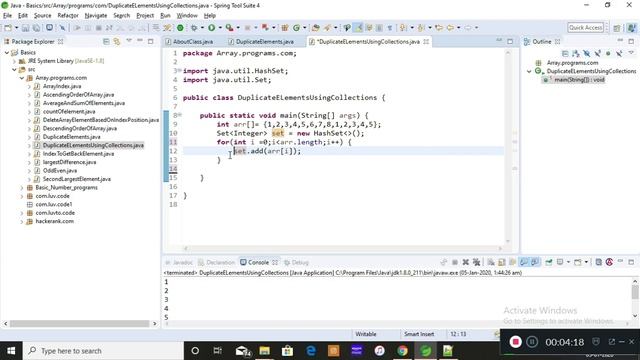Toggle Hide Non-Public Members in the Outline

point(608,53)
